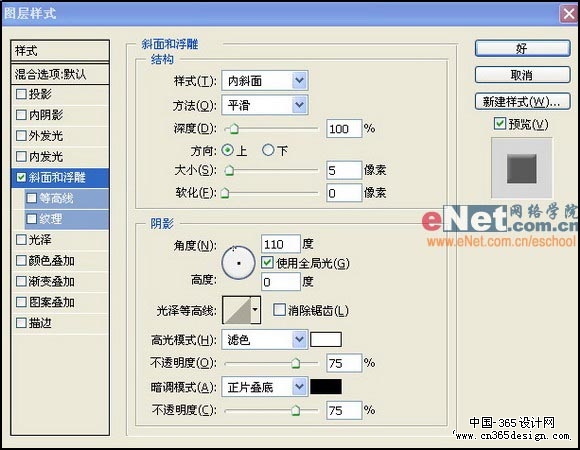Click the white highlight color swatch
This screenshot has width=580, height=450.
326,339
